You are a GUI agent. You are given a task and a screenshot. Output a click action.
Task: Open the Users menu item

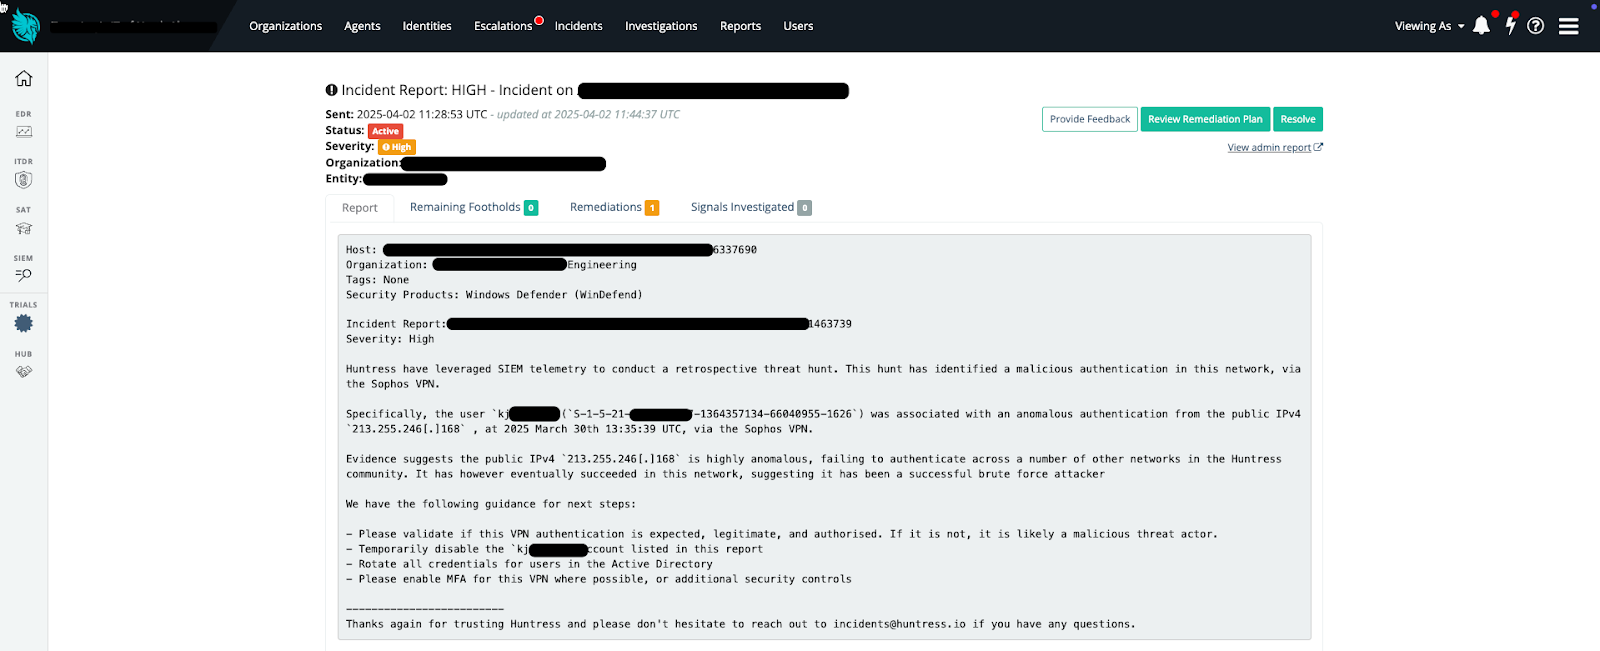(798, 26)
